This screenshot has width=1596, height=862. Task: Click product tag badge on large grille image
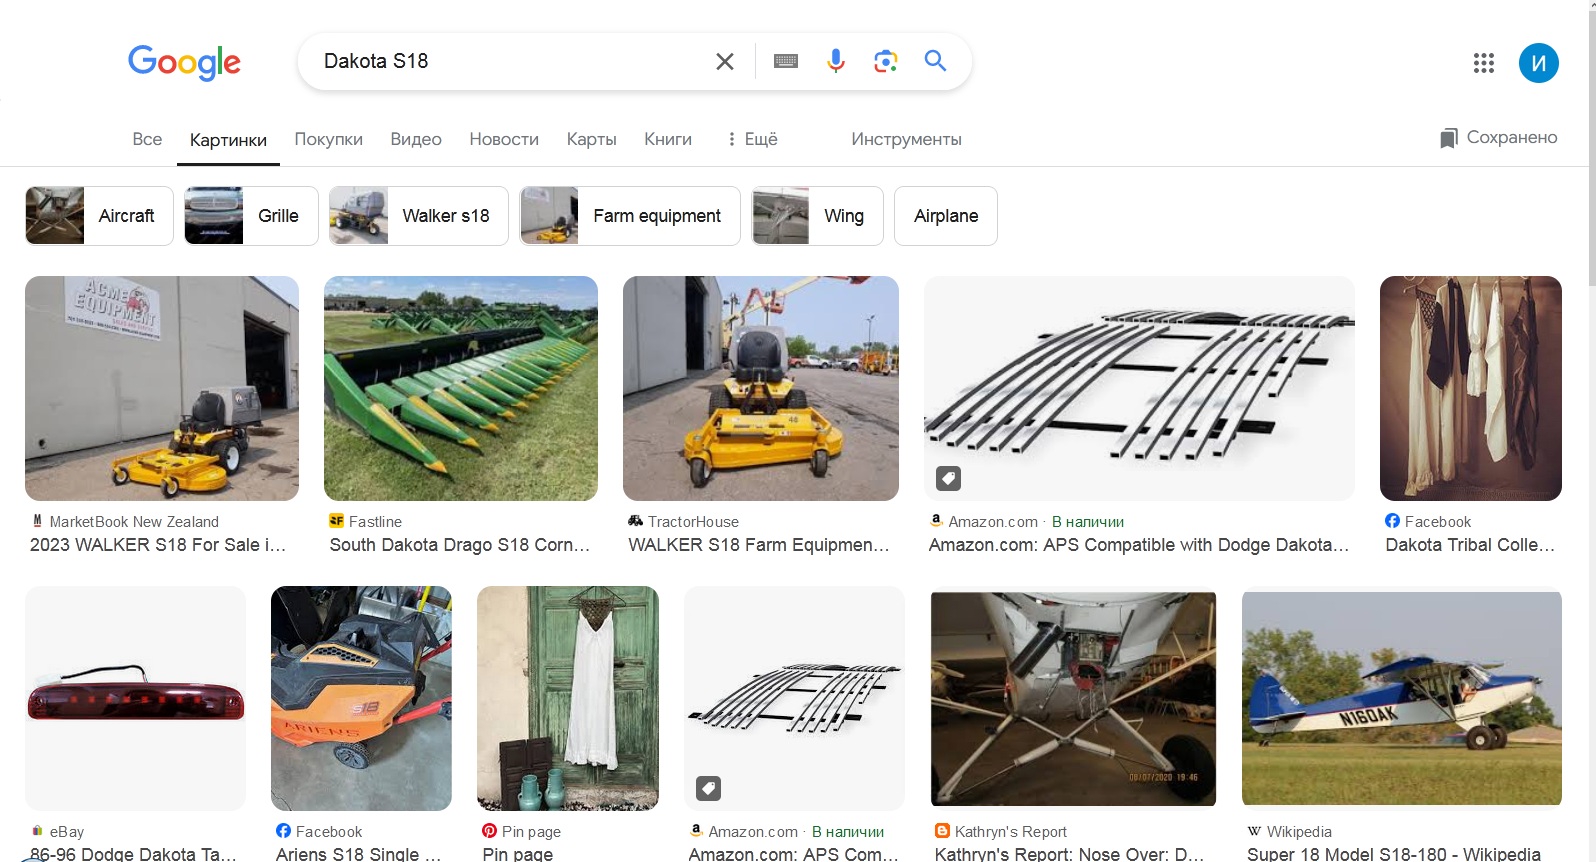point(948,478)
